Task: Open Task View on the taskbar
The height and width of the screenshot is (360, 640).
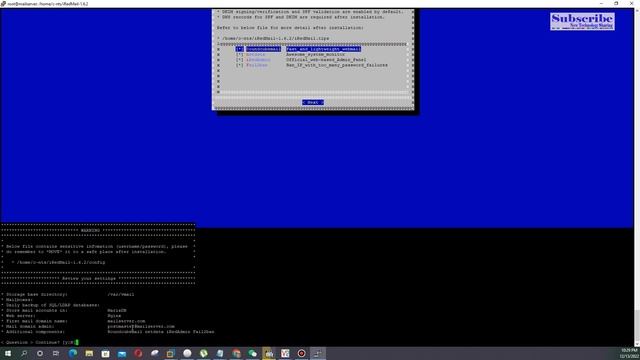Action: [x=56, y=353]
